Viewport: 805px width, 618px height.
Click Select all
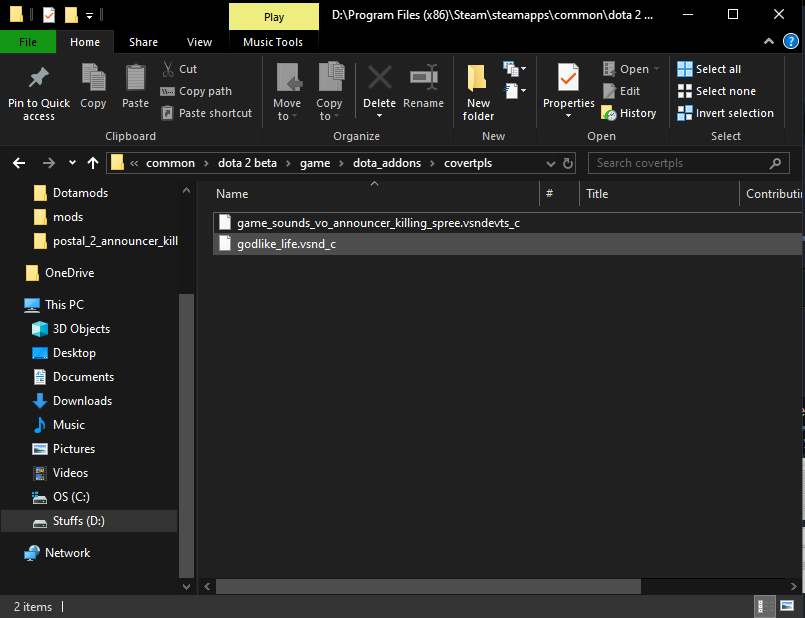(709, 69)
